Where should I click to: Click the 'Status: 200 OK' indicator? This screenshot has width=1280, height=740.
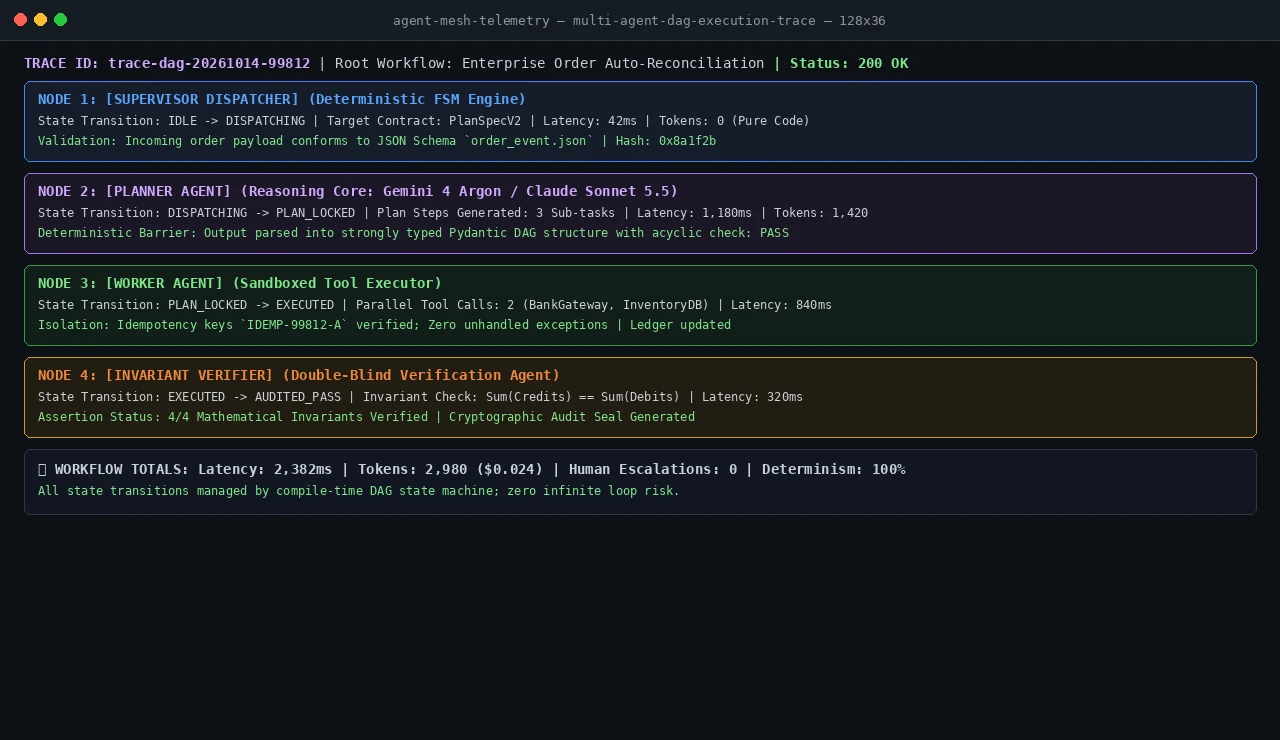point(849,63)
